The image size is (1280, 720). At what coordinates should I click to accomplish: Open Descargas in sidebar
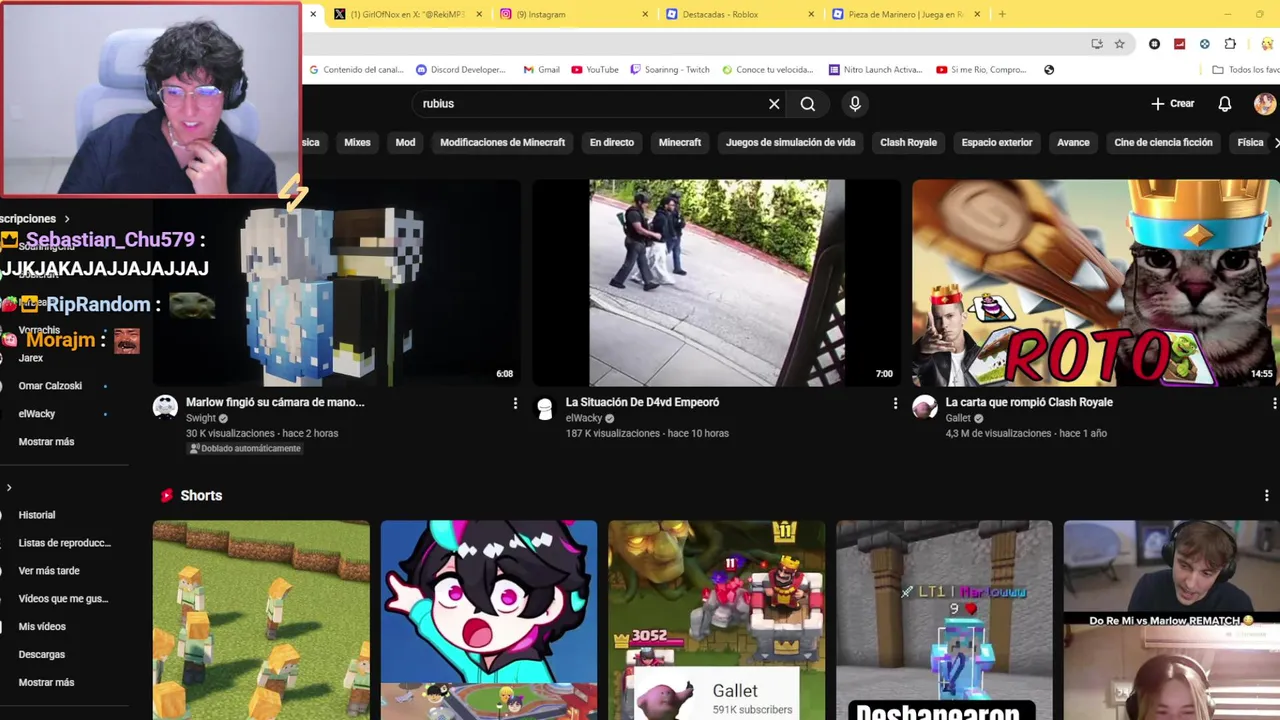pos(42,655)
